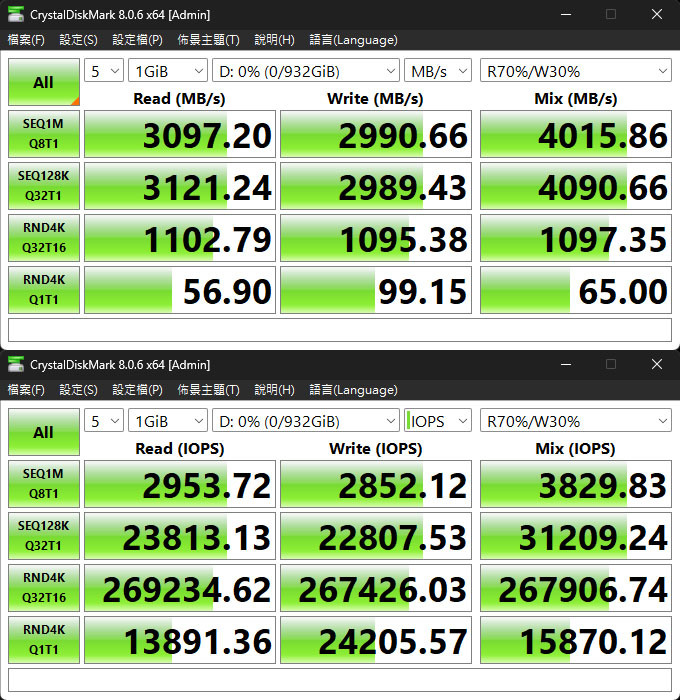
Task: Open 檔案(F) menu in bottom window
Action: coord(26,390)
